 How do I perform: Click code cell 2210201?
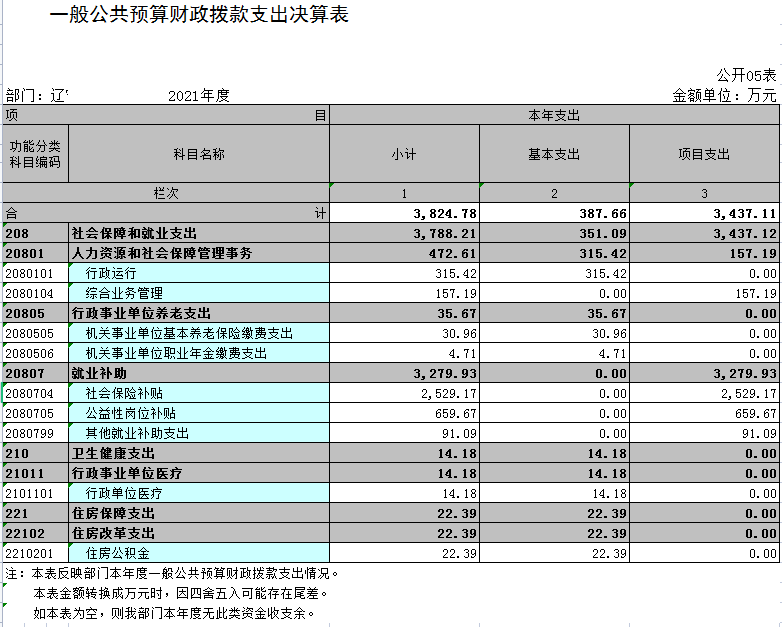[x=35, y=553]
